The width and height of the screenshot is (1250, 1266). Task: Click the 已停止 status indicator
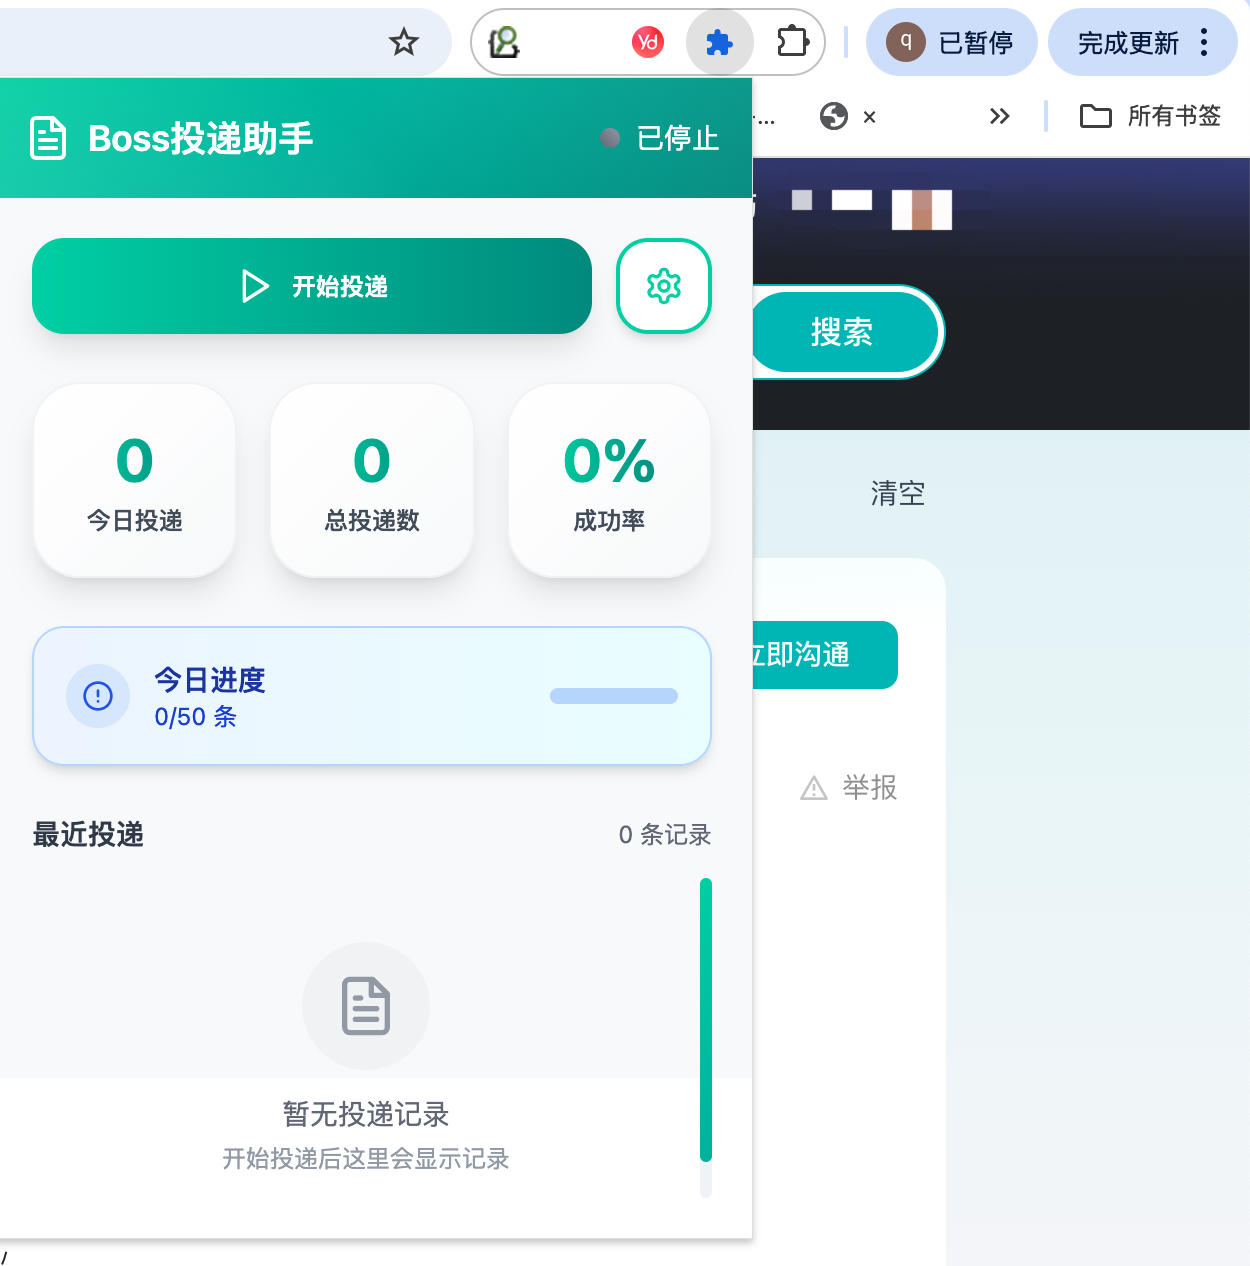click(x=660, y=138)
